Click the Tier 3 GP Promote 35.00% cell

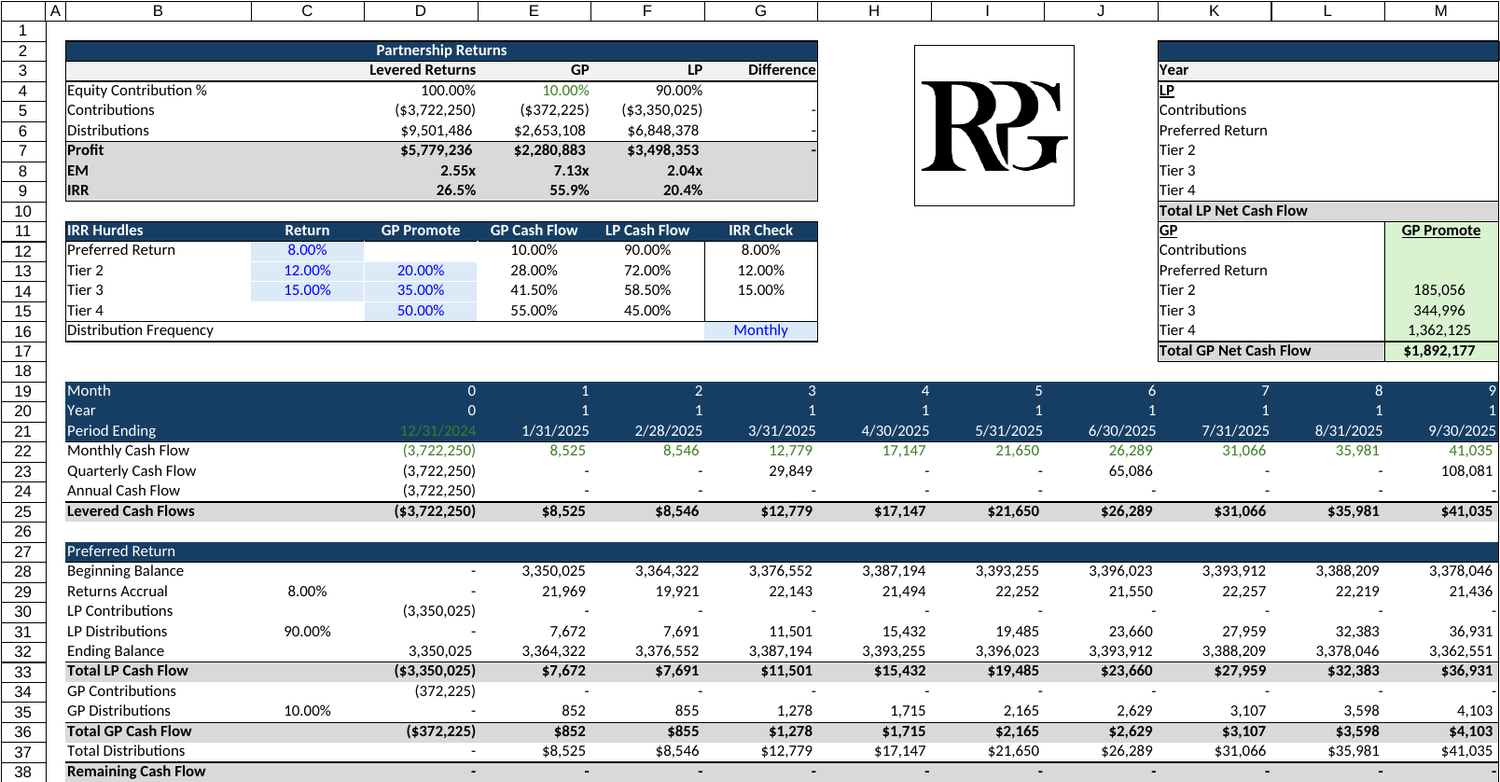click(420, 291)
